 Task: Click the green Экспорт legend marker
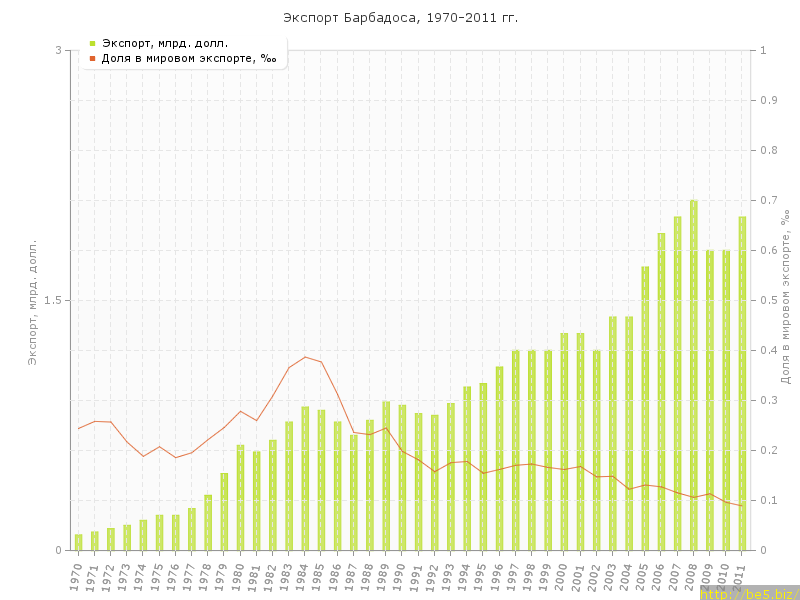coord(92,43)
